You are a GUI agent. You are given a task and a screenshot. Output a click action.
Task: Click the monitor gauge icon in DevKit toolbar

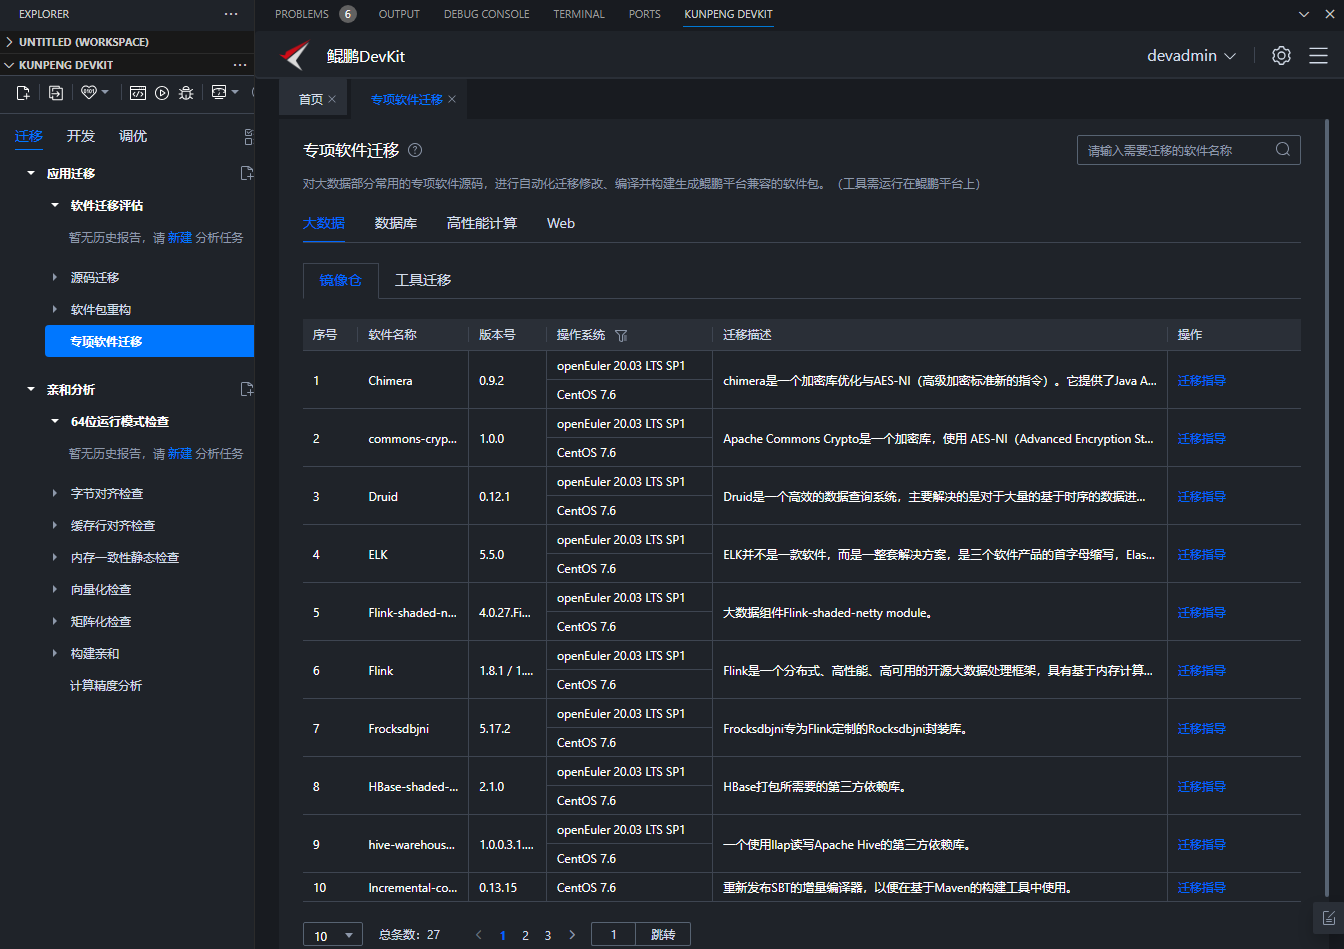tap(219, 92)
